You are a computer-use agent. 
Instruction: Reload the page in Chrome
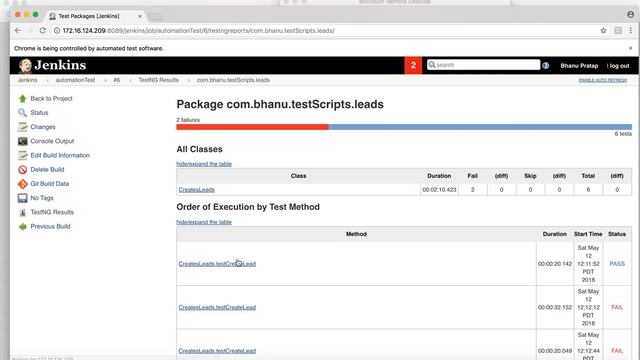click(x=42, y=31)
